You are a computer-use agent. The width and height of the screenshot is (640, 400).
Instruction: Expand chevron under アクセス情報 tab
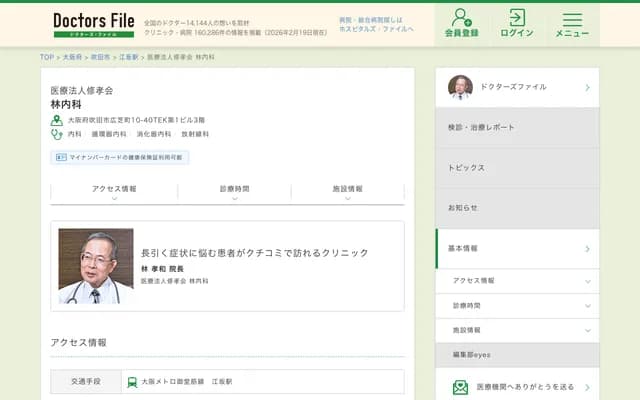pyautogui.click(x=114, y=198)
